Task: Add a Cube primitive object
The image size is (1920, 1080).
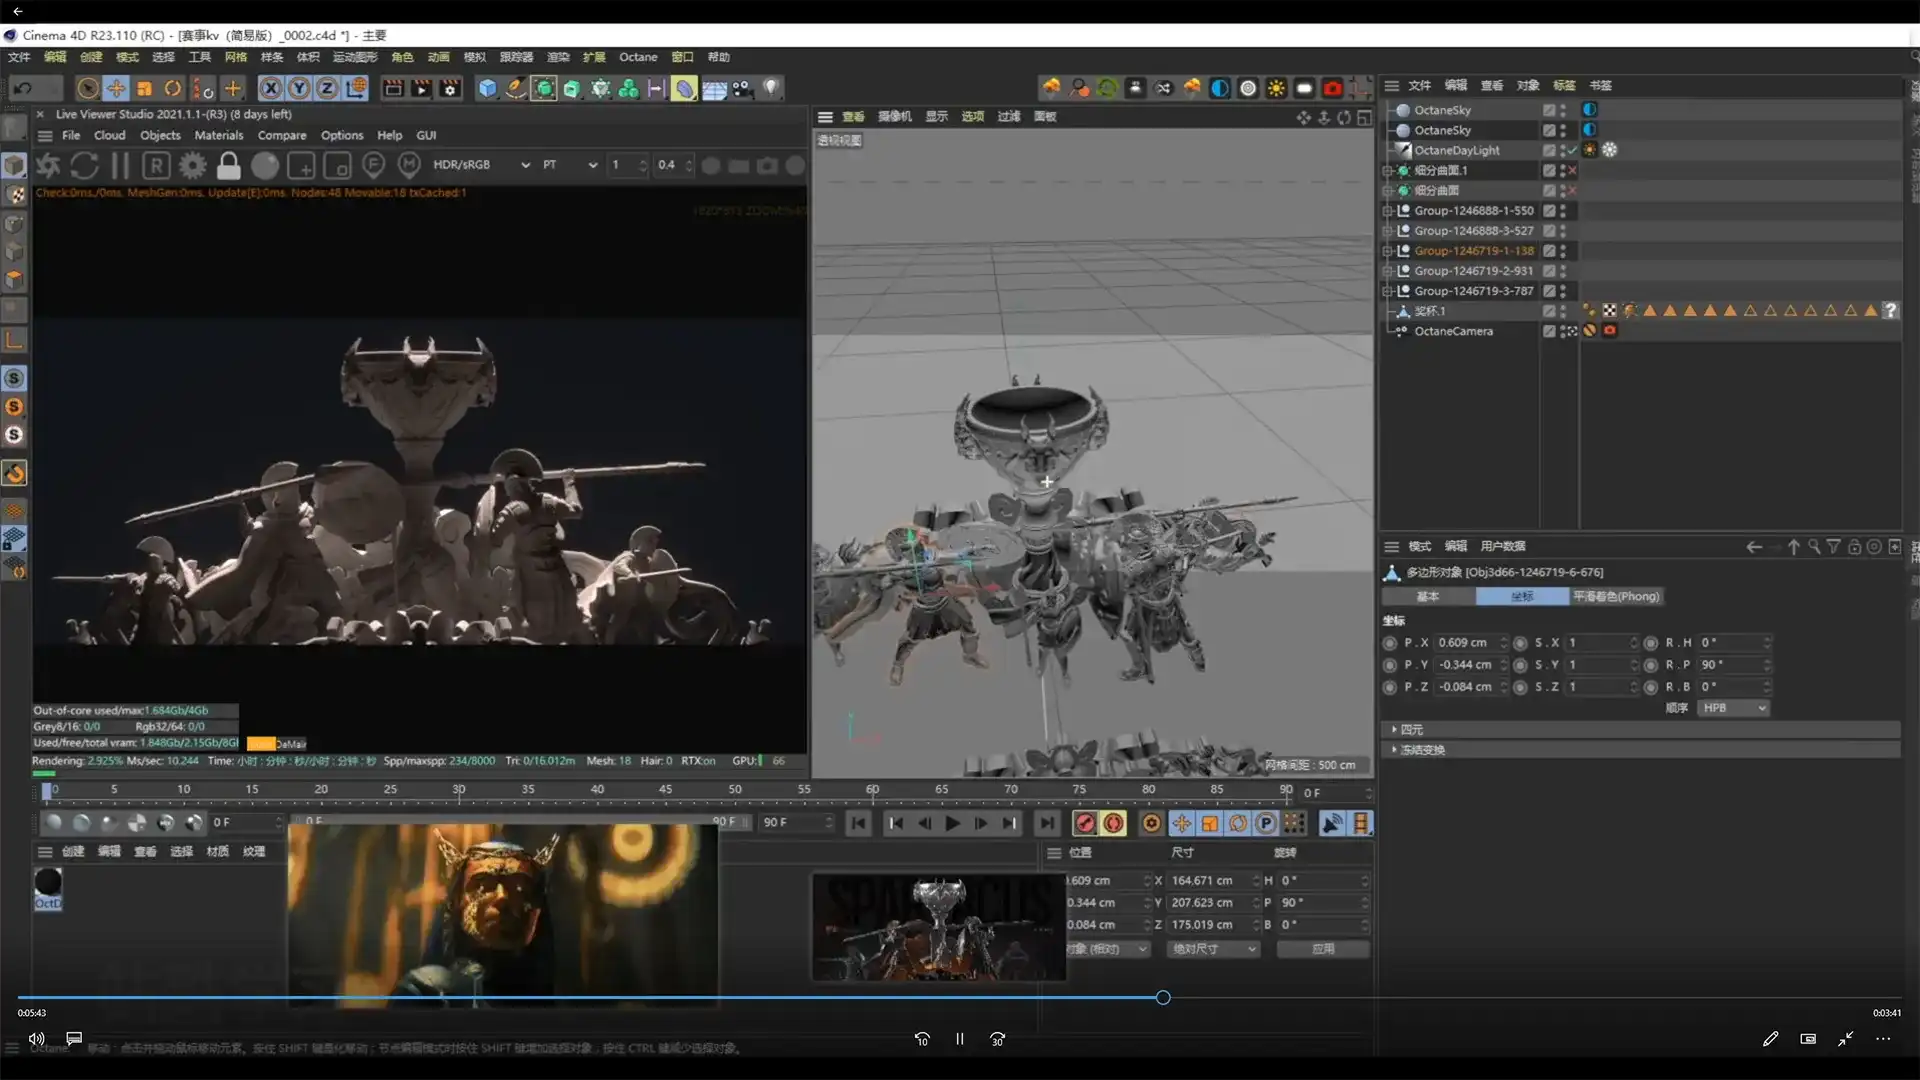Action: [487, 89]
